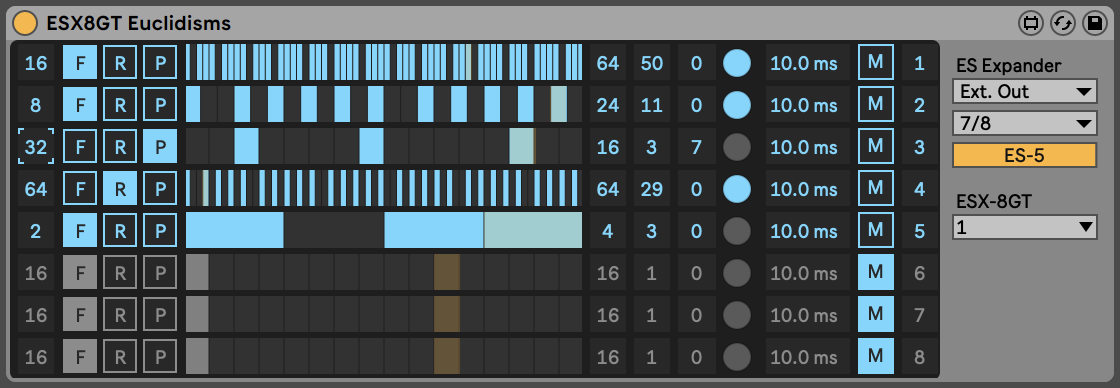Click the rate value 16 in row 1
The image size is (1120, 388).
click(36, 63)
